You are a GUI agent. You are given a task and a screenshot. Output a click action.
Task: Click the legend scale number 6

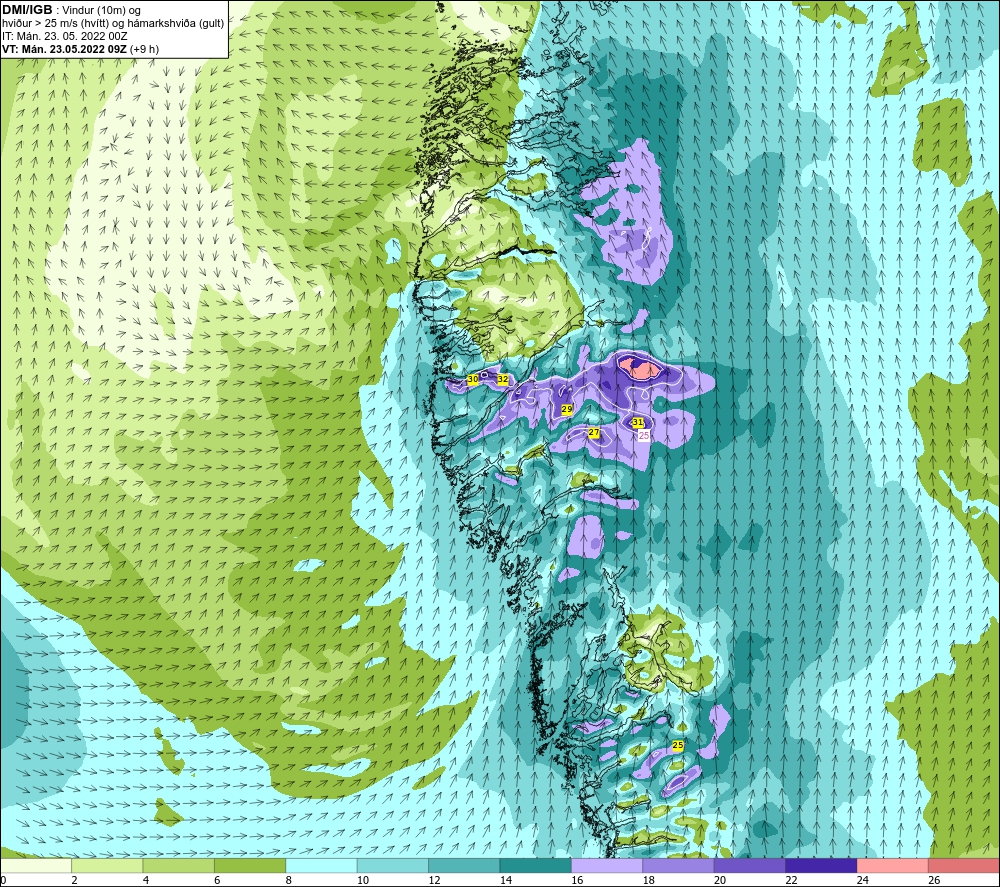[217, 880]
